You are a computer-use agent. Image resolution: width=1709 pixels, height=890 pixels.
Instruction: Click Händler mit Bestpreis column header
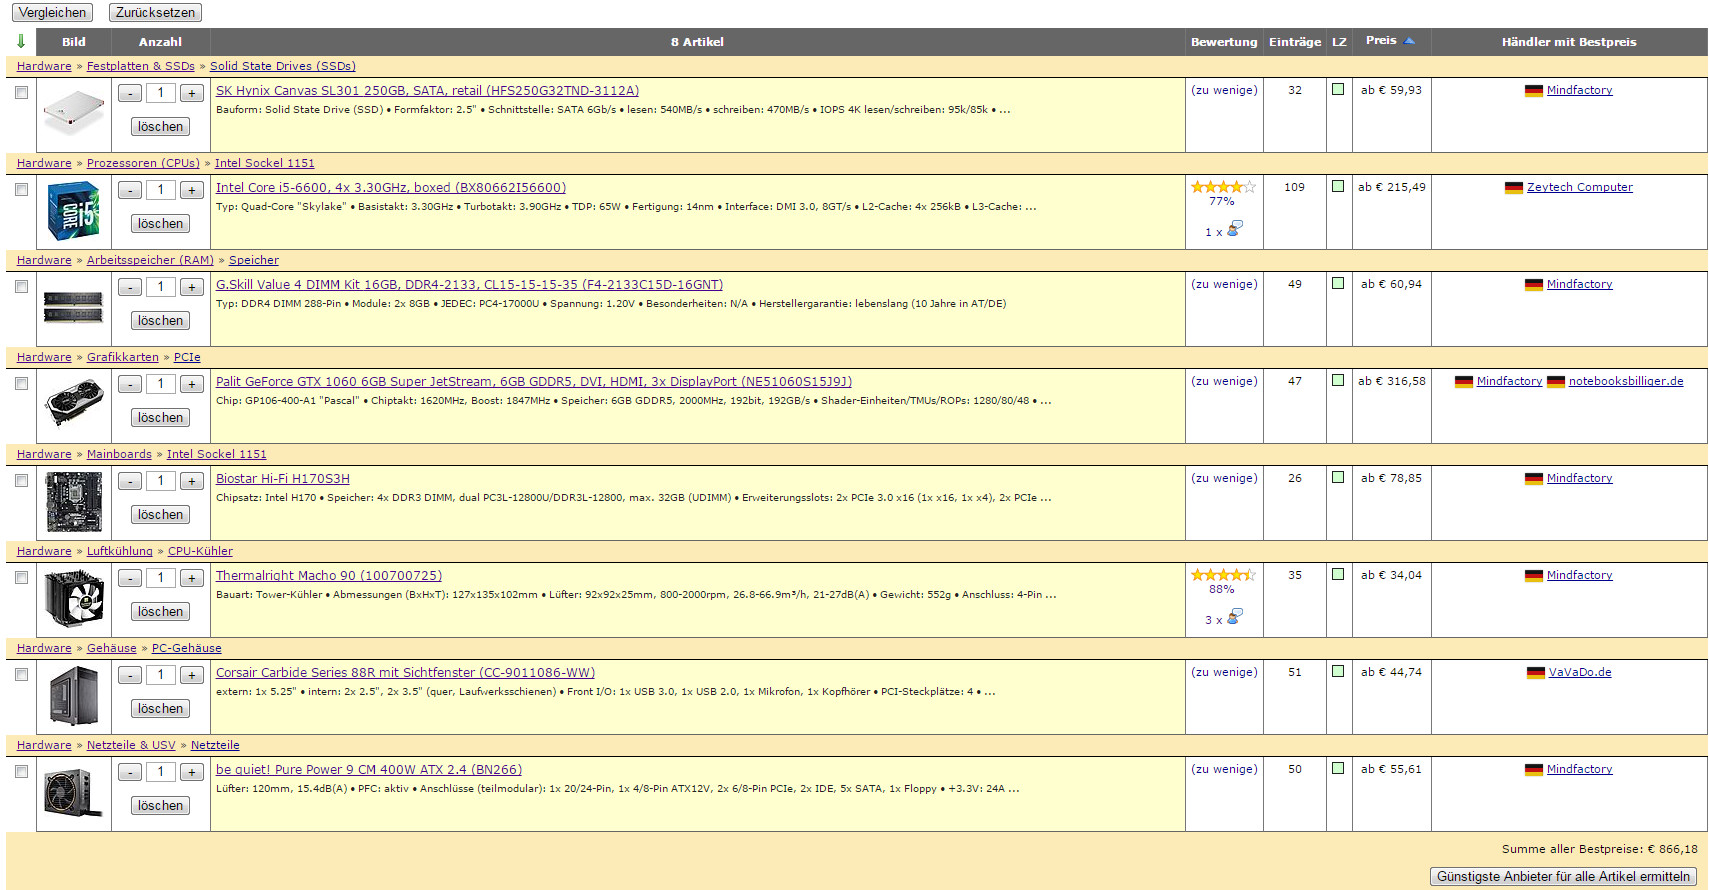click(1569, 42)
